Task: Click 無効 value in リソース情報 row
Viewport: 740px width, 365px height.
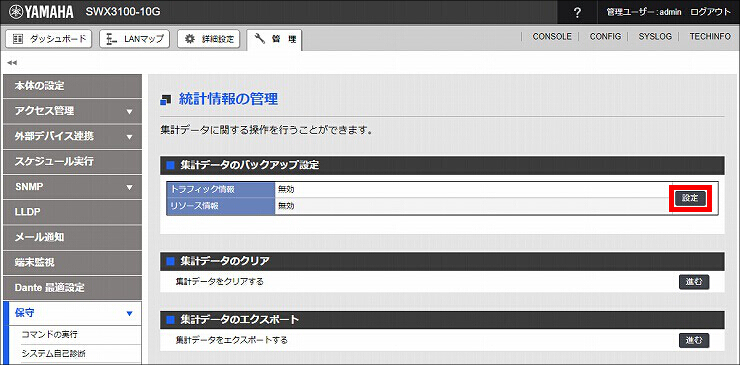Action: (286, 206)
